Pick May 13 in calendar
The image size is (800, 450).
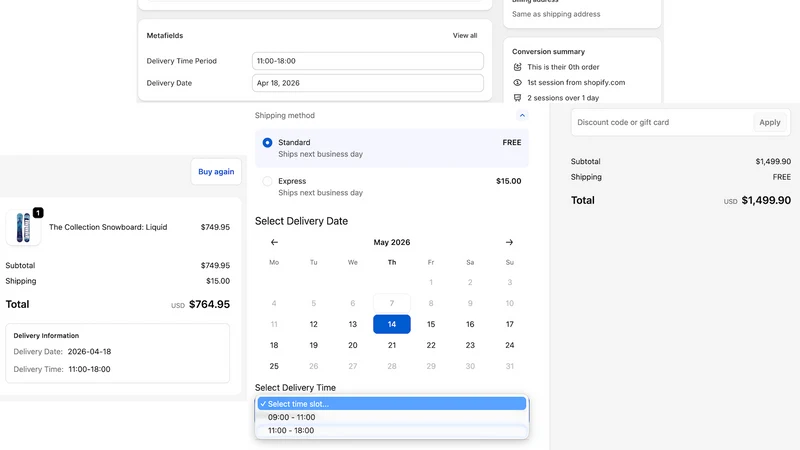353,324
